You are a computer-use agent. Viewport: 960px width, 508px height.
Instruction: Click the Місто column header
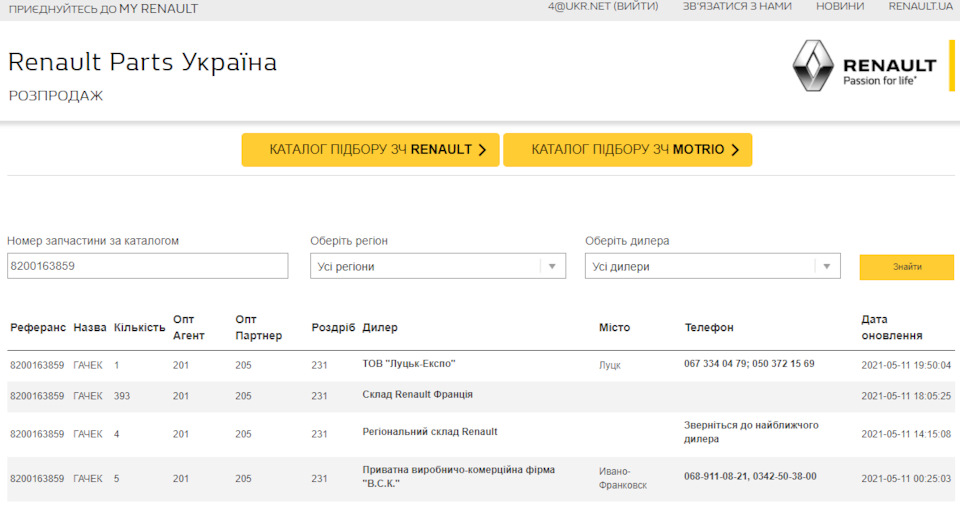[614, 327]
